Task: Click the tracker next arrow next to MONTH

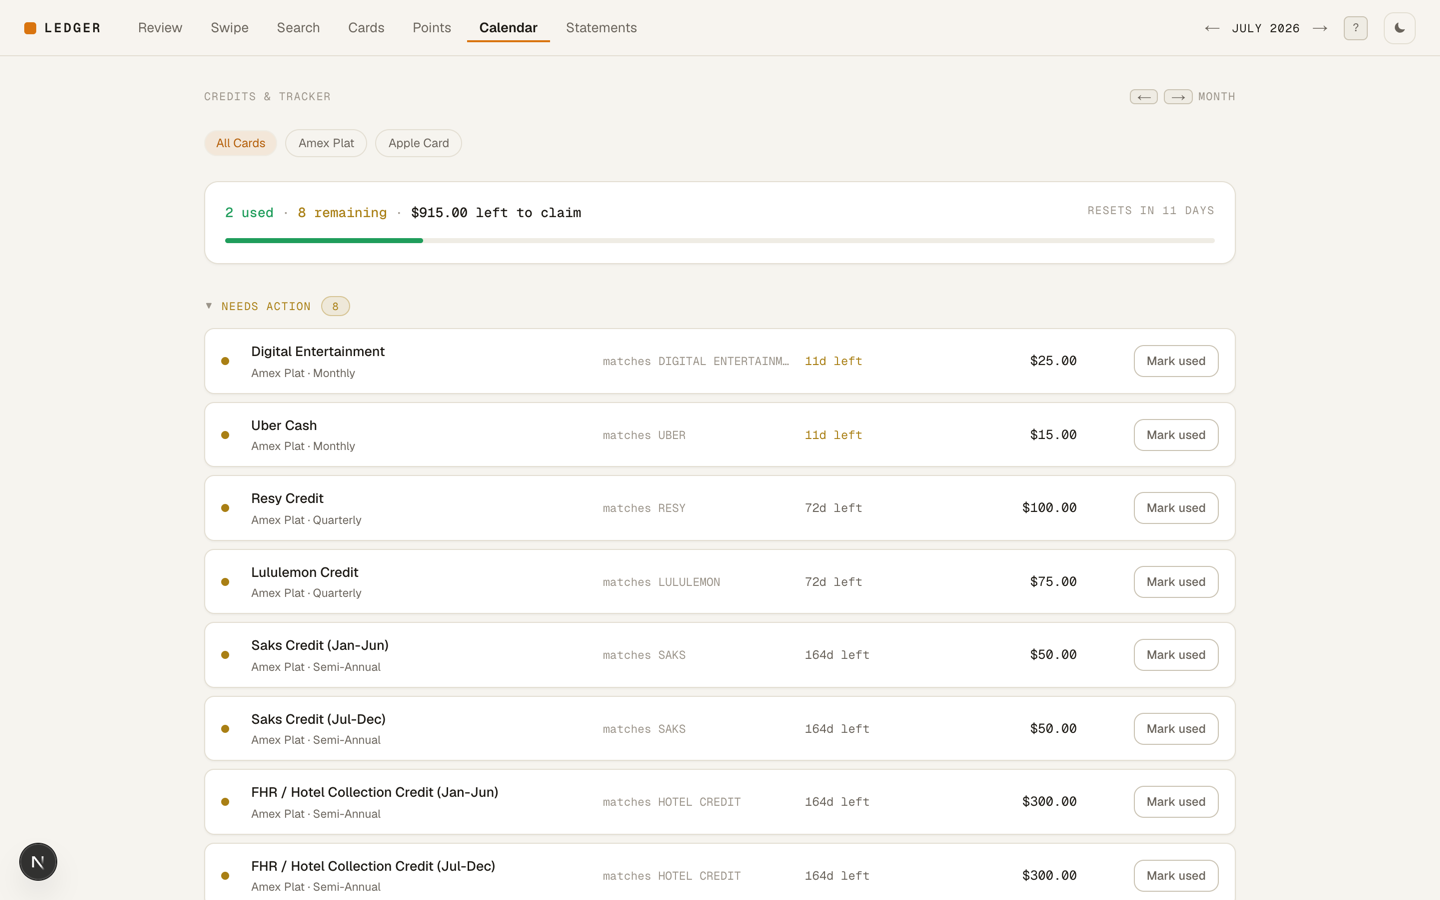Action: tap(1178, 97)
